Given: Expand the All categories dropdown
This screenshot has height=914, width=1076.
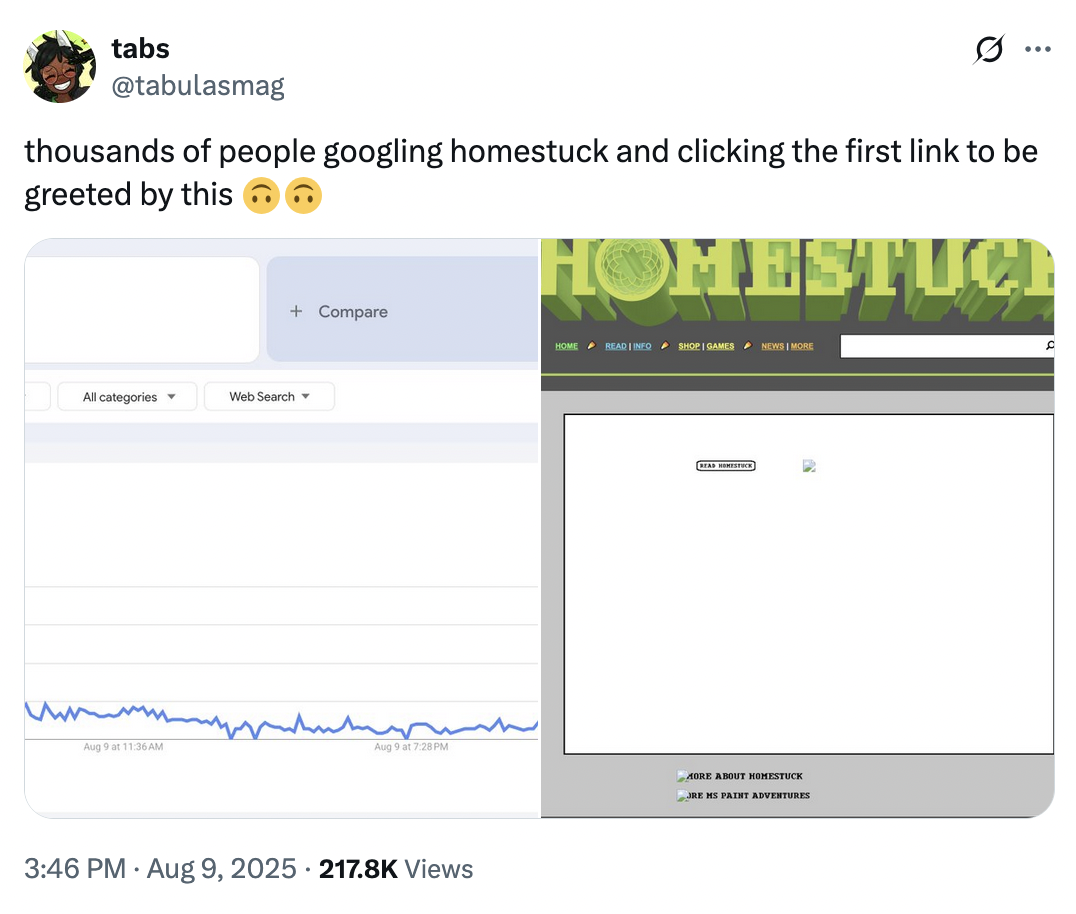Looking at the screenshot, I should pyautogui.click(x=128, y=397).
